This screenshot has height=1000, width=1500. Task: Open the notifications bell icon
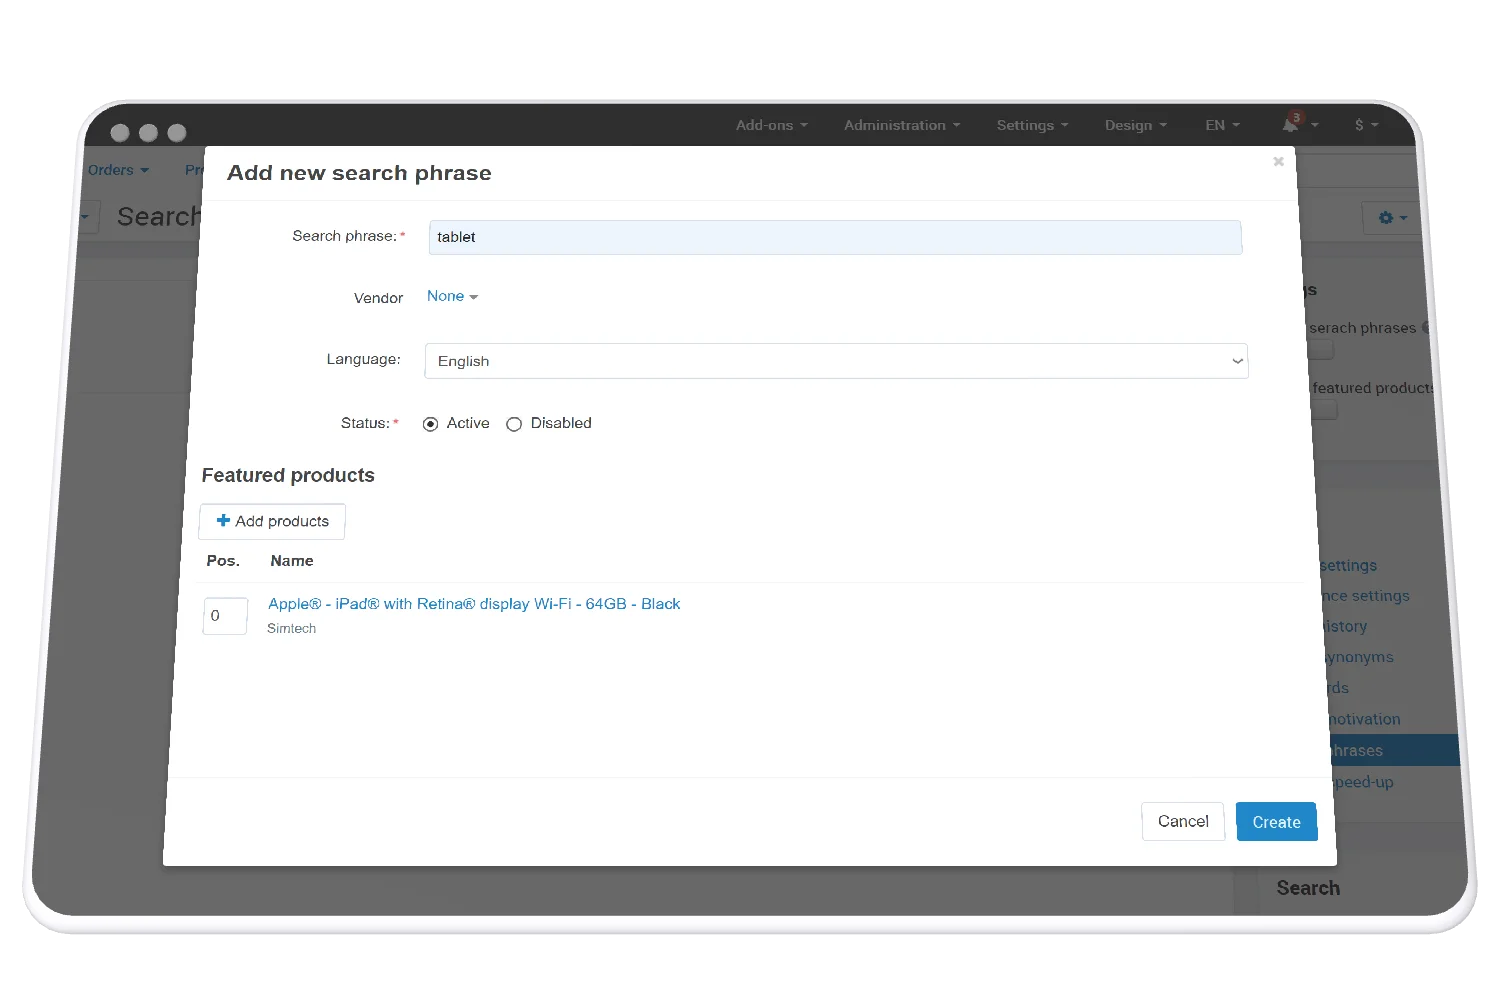(1292, 124)
